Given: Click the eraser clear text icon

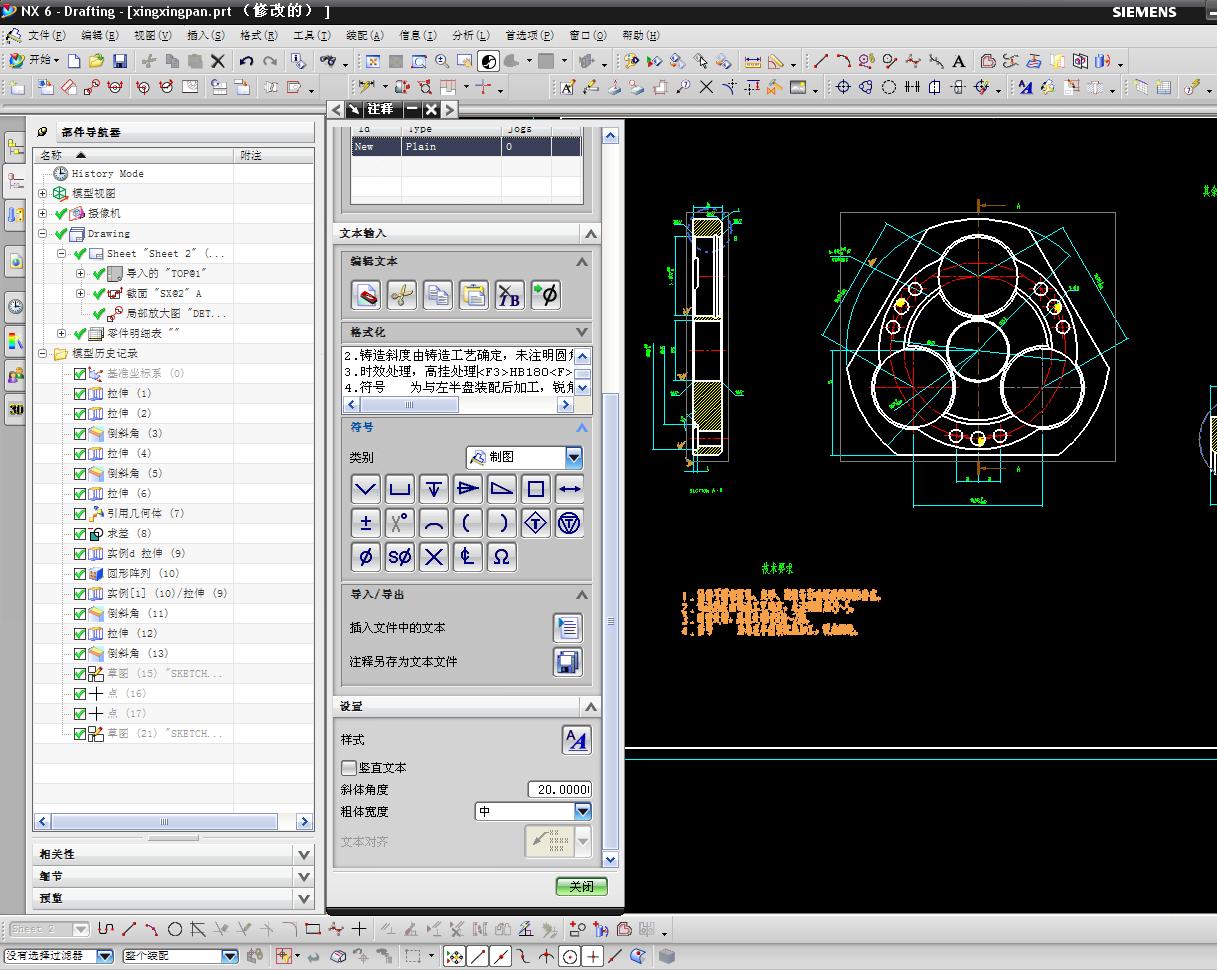Looking at the screenshot, I should click(x=366, y=295).
